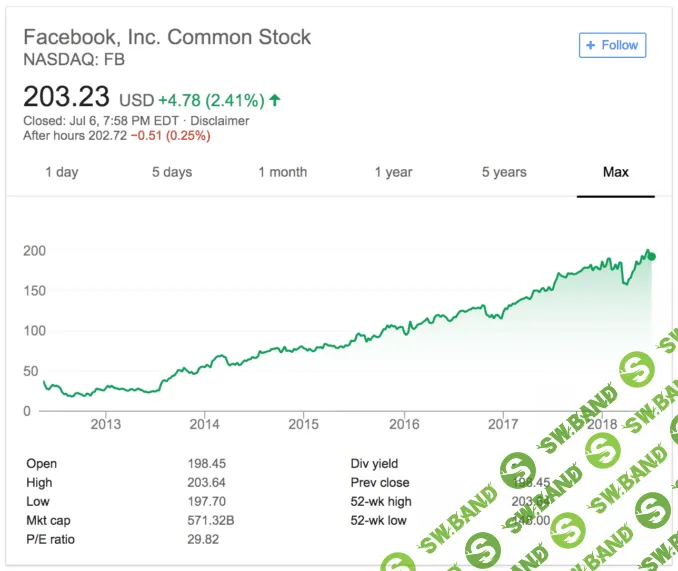
Task: Select the 5 days range tab
Action: pos(172,172)
